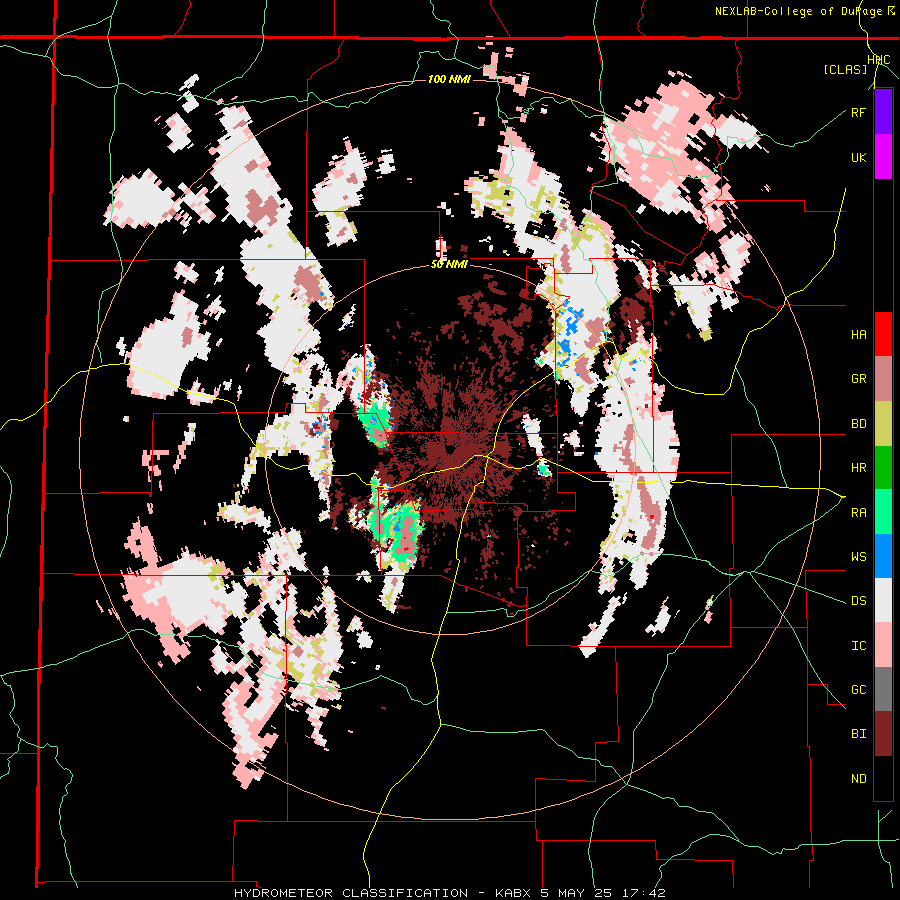Click the UK legend label
This screenshot has width=900, height=900.
tap(858, 158)
